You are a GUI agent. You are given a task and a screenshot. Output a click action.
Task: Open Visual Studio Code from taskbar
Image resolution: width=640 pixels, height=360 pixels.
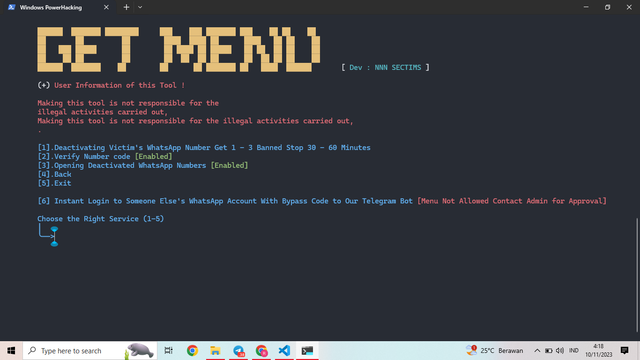(284, 351)
